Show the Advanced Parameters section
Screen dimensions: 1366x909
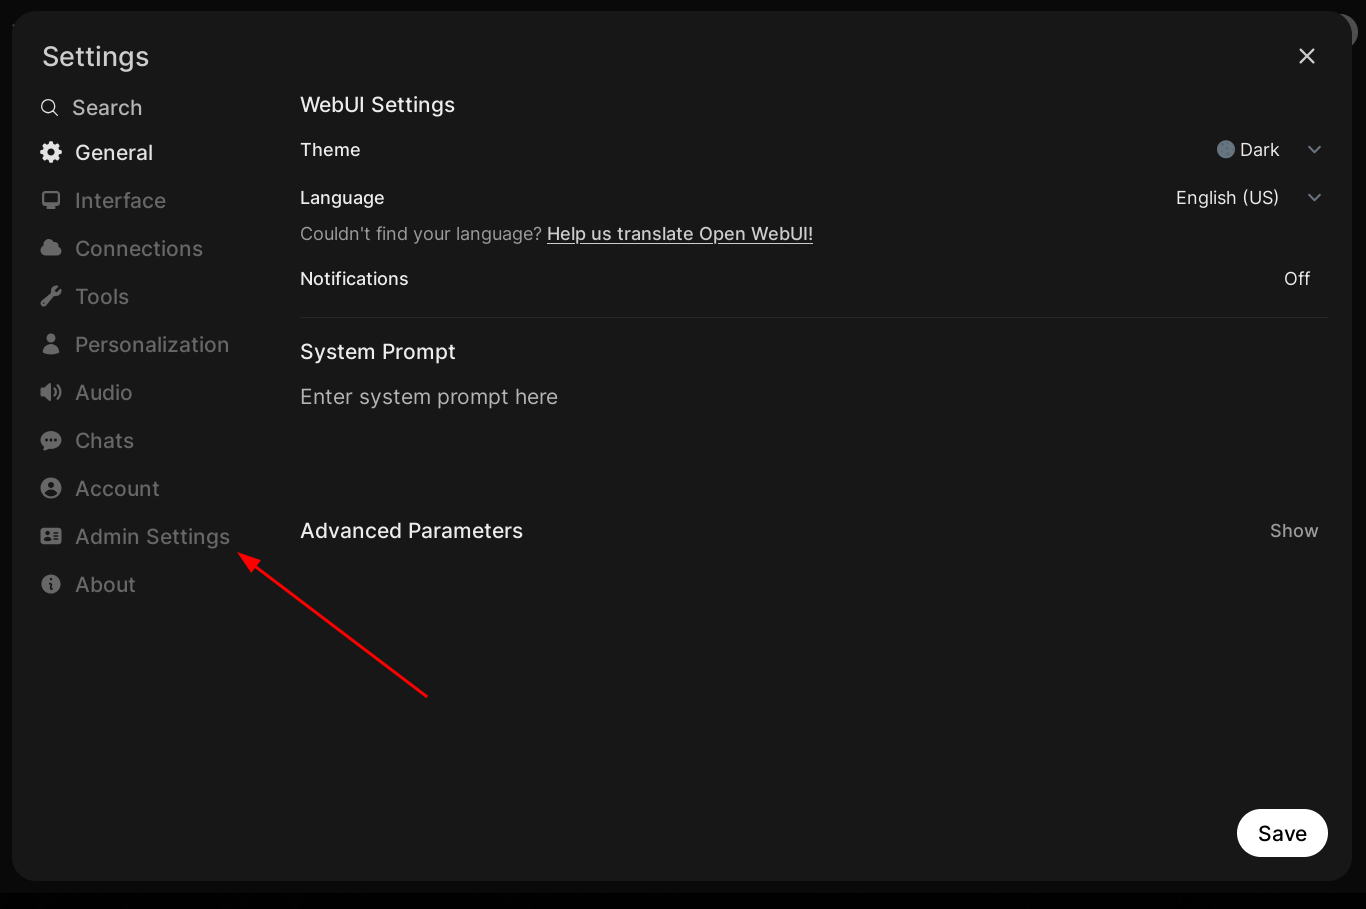[x=1293, y=531]
